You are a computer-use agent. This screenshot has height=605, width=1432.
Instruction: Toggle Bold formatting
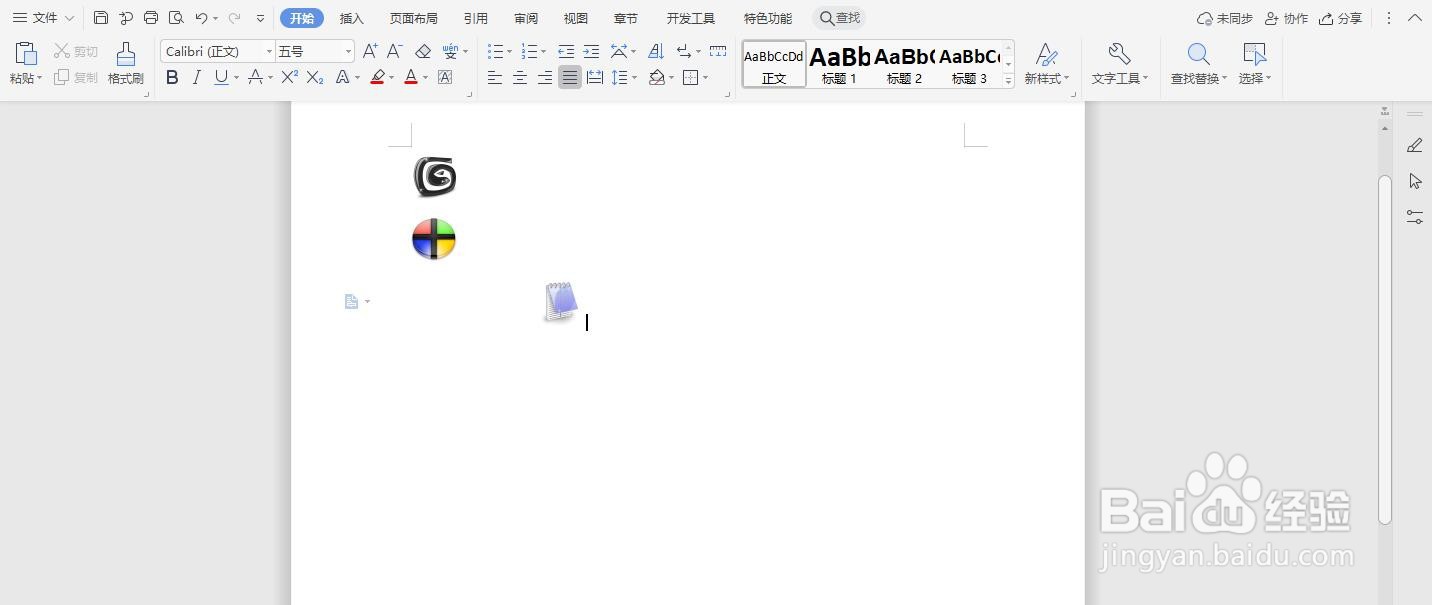pyautogui.click(x=172, y=77)
